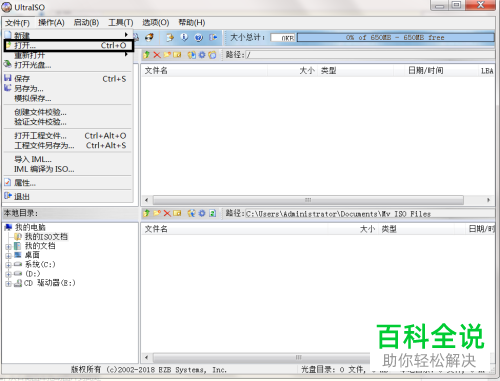Click the ISO pane 路径 field
The height and width of the screenshot is (381, 500).
(x=370, y=55)
